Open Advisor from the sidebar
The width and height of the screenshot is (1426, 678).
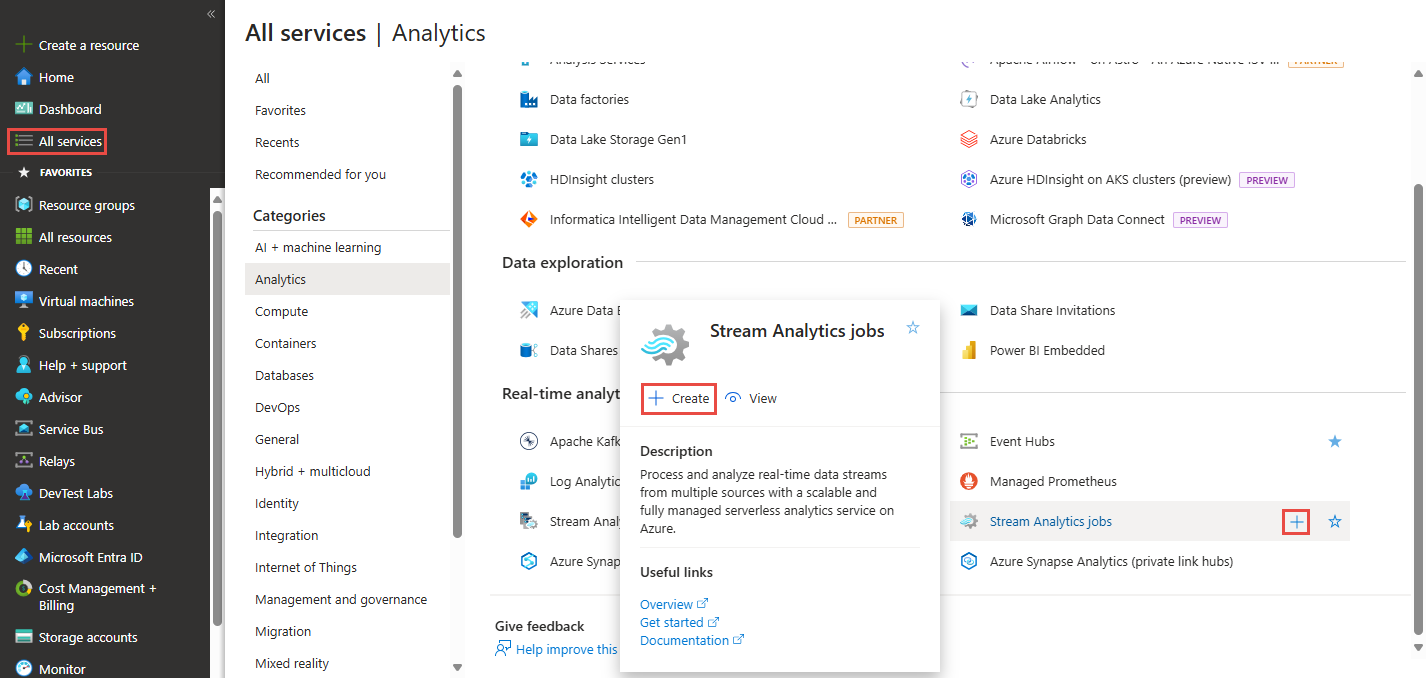tap(60, 397)
